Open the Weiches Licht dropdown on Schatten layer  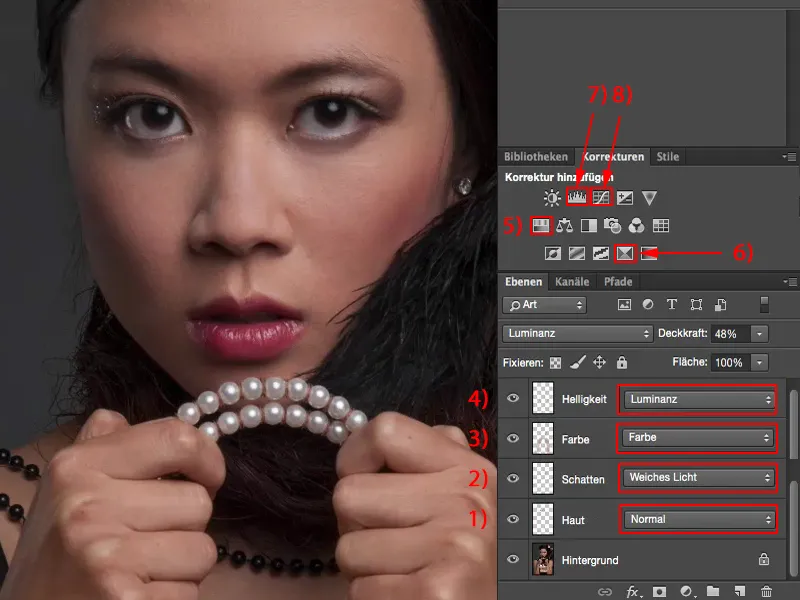click(x=698, y=478)
